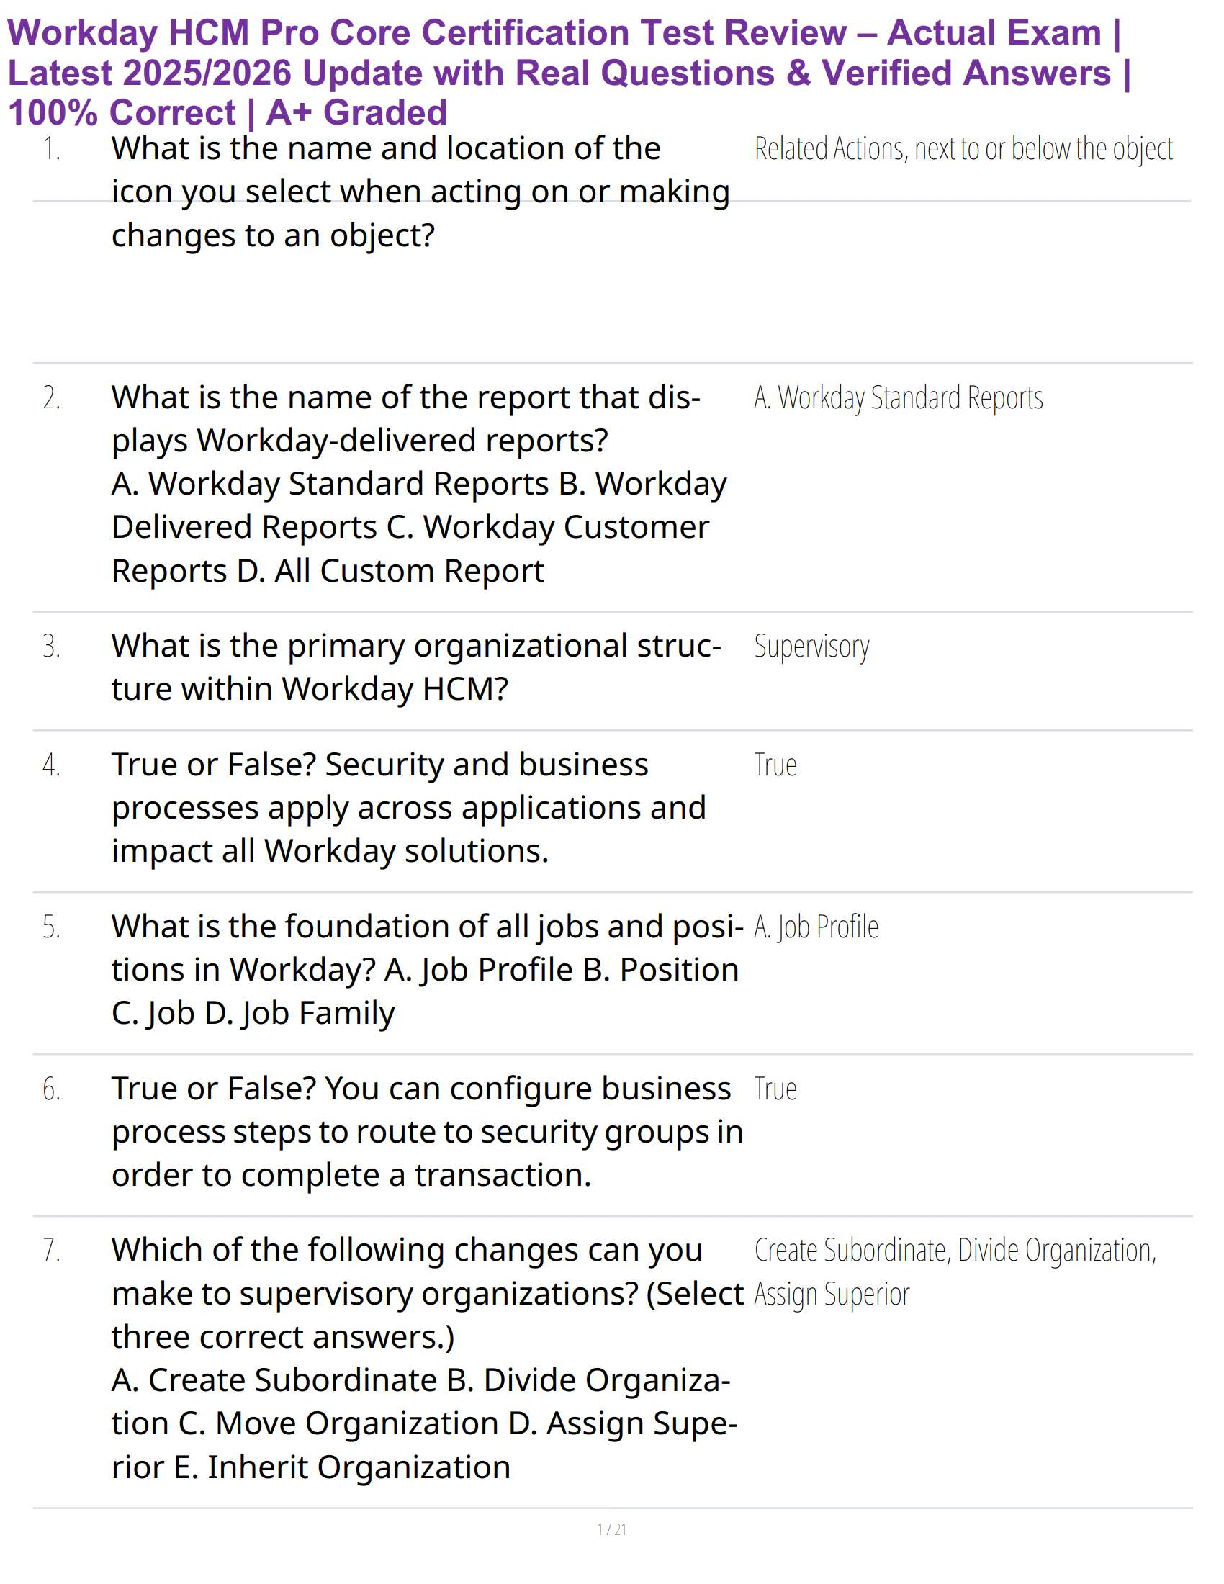Click the "True" answer for question 6
This screenshot has height=1584, width=1224.
[775, 1089]
